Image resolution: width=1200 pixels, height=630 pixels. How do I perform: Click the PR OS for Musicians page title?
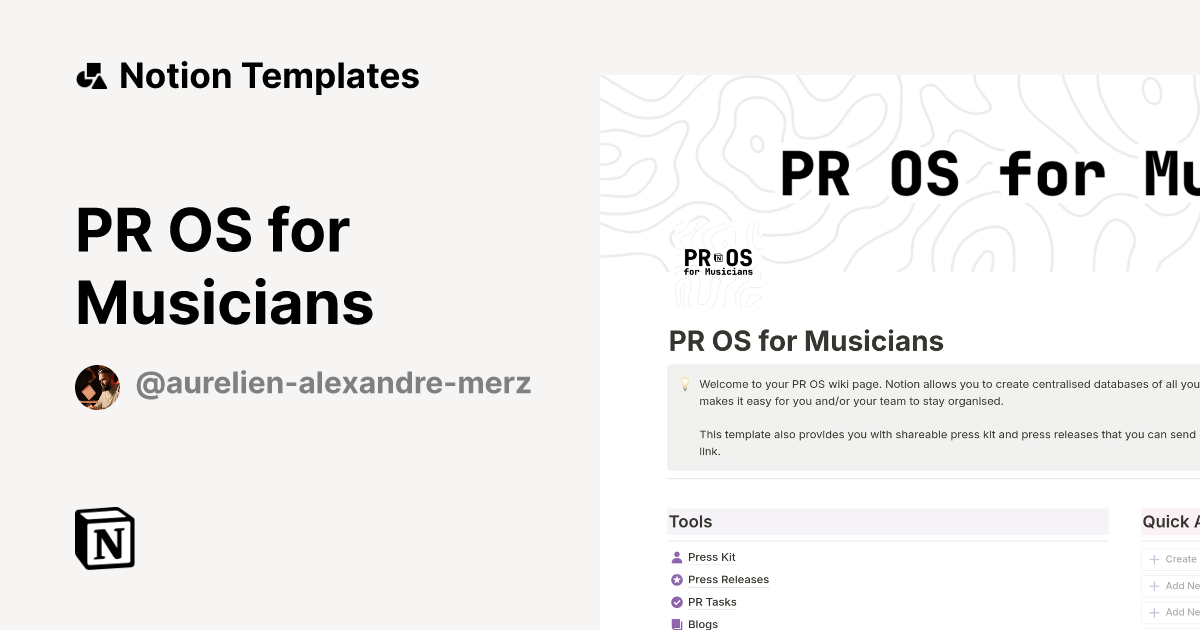point(806,341)
